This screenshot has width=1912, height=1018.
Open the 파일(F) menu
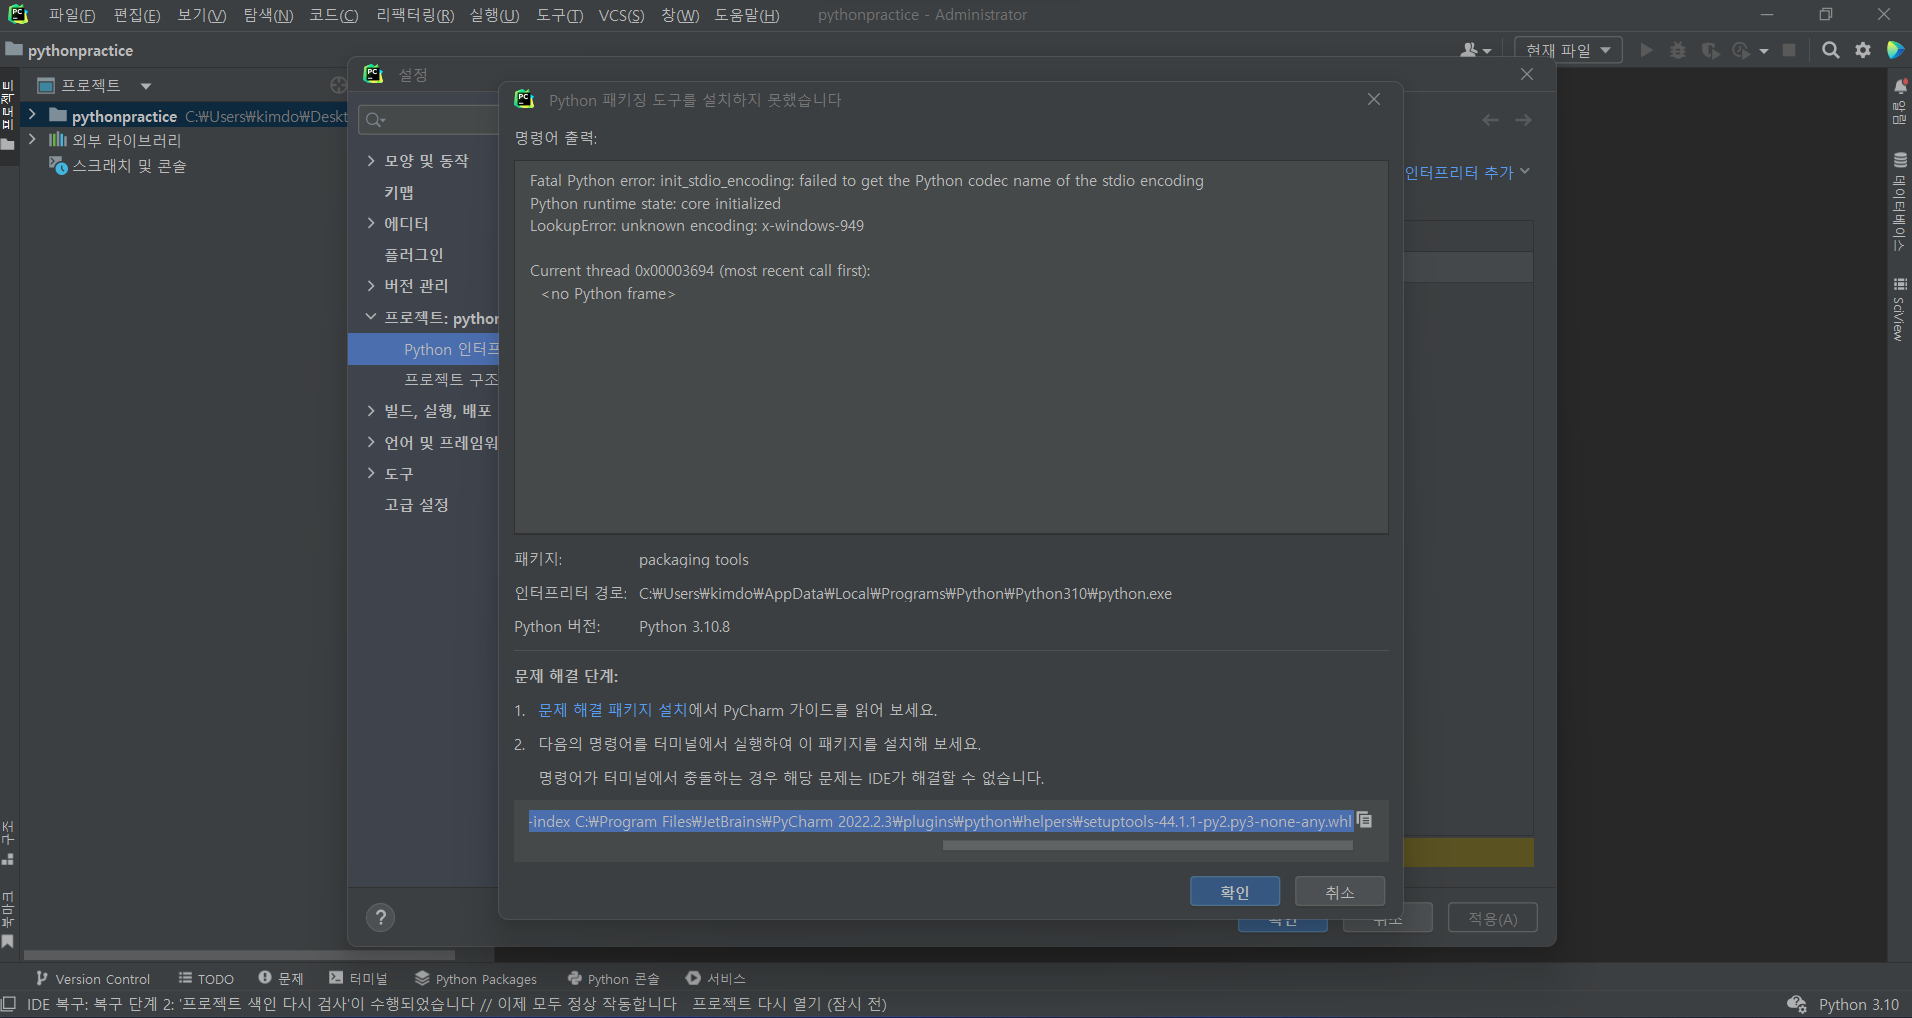72,15
